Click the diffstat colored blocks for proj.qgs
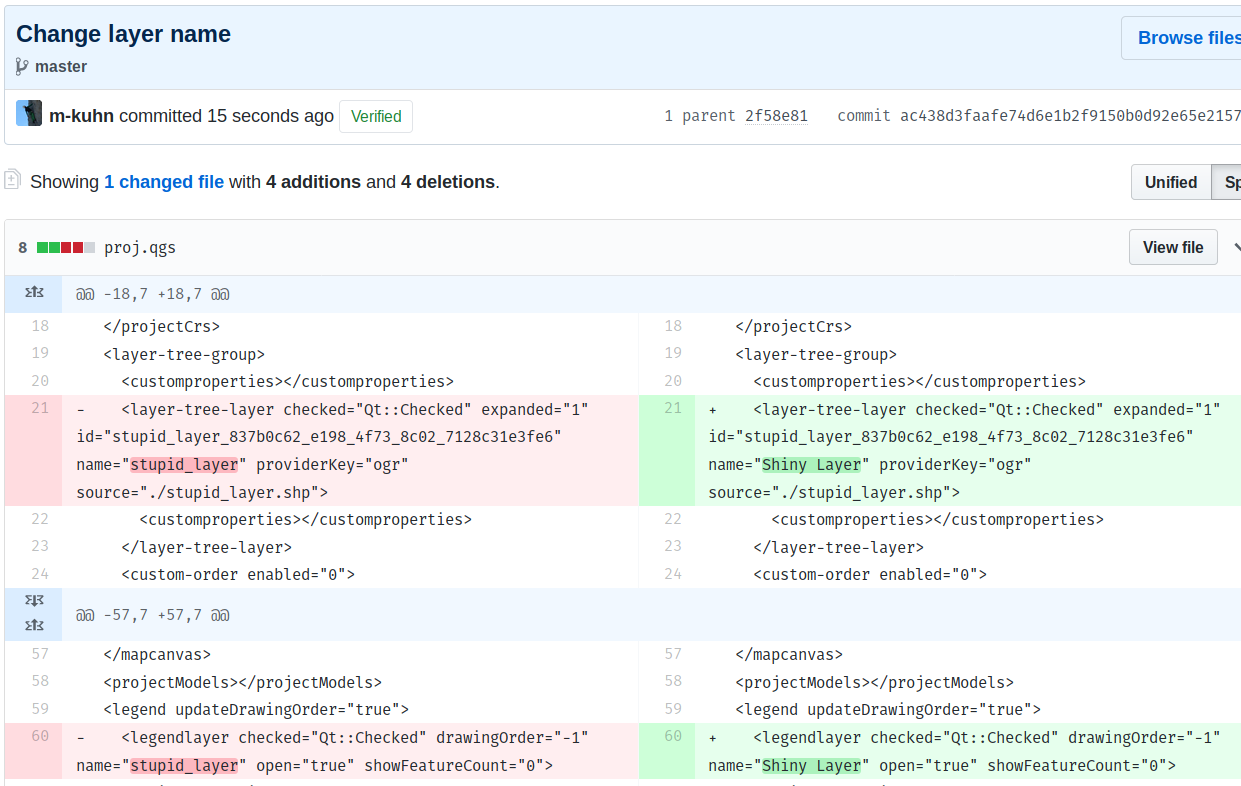This screenshot has width=1241, height=786. tap(66, 247)
